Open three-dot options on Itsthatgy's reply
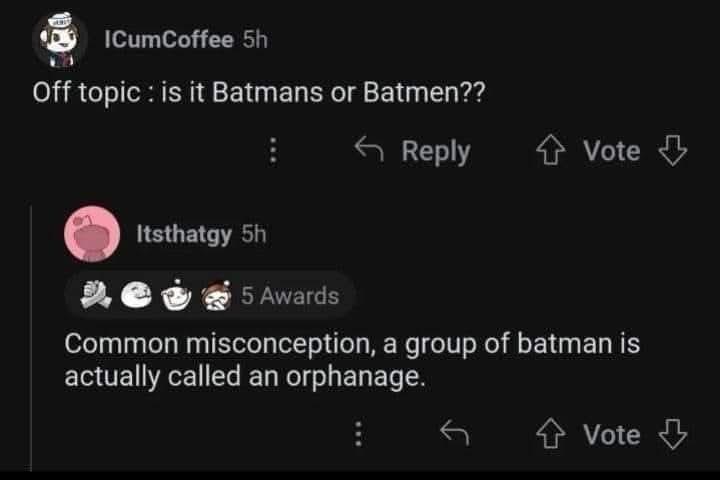The height and width of the screenshot is (480, 720). 358,434
